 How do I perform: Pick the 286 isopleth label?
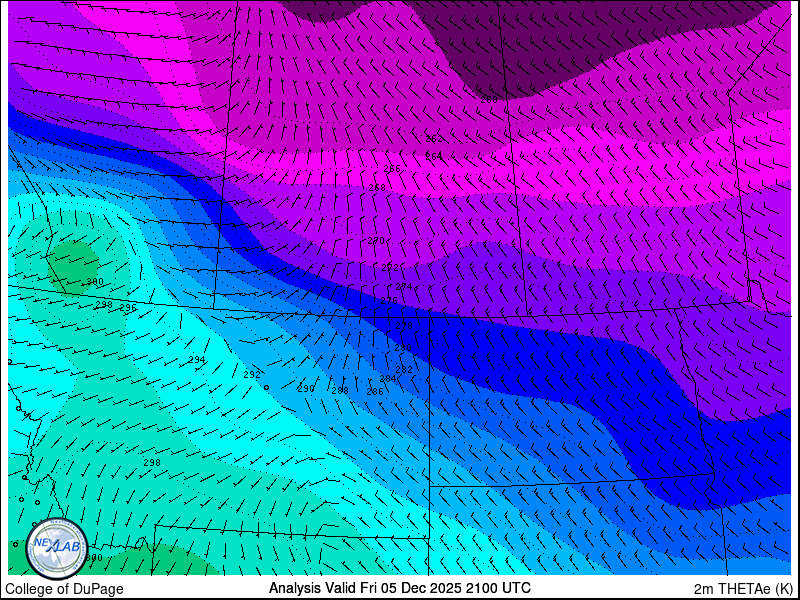point(375,392)
